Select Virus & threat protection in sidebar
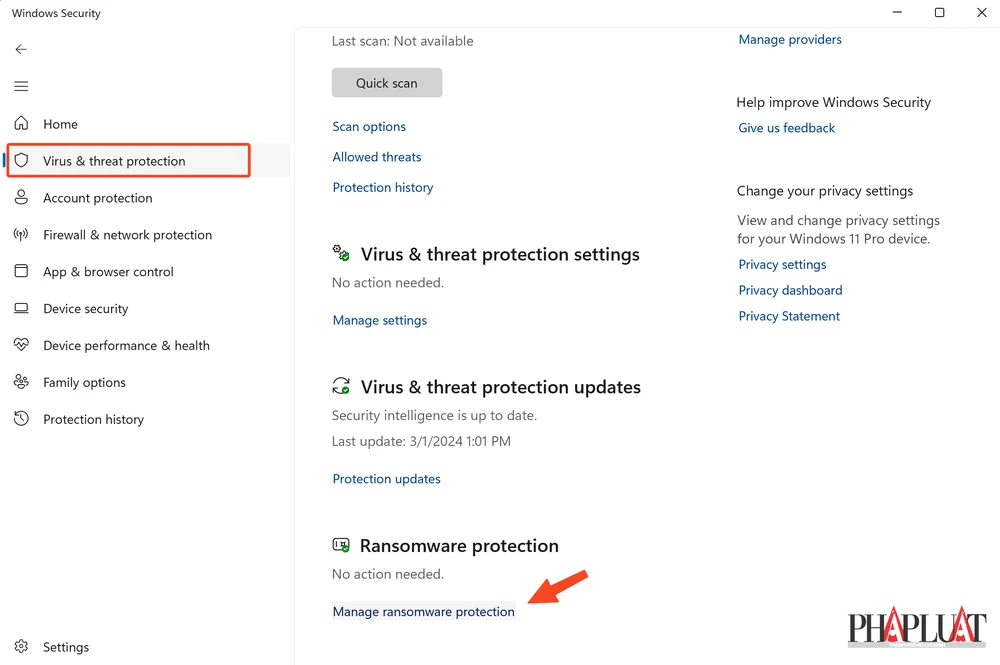 coord(114,161)
